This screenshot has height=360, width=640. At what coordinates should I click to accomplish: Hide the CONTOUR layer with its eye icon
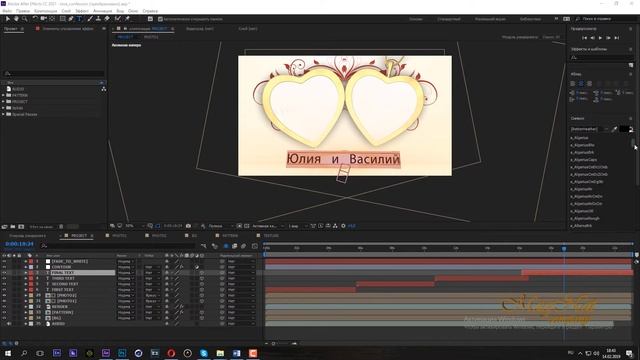point(4,267)
